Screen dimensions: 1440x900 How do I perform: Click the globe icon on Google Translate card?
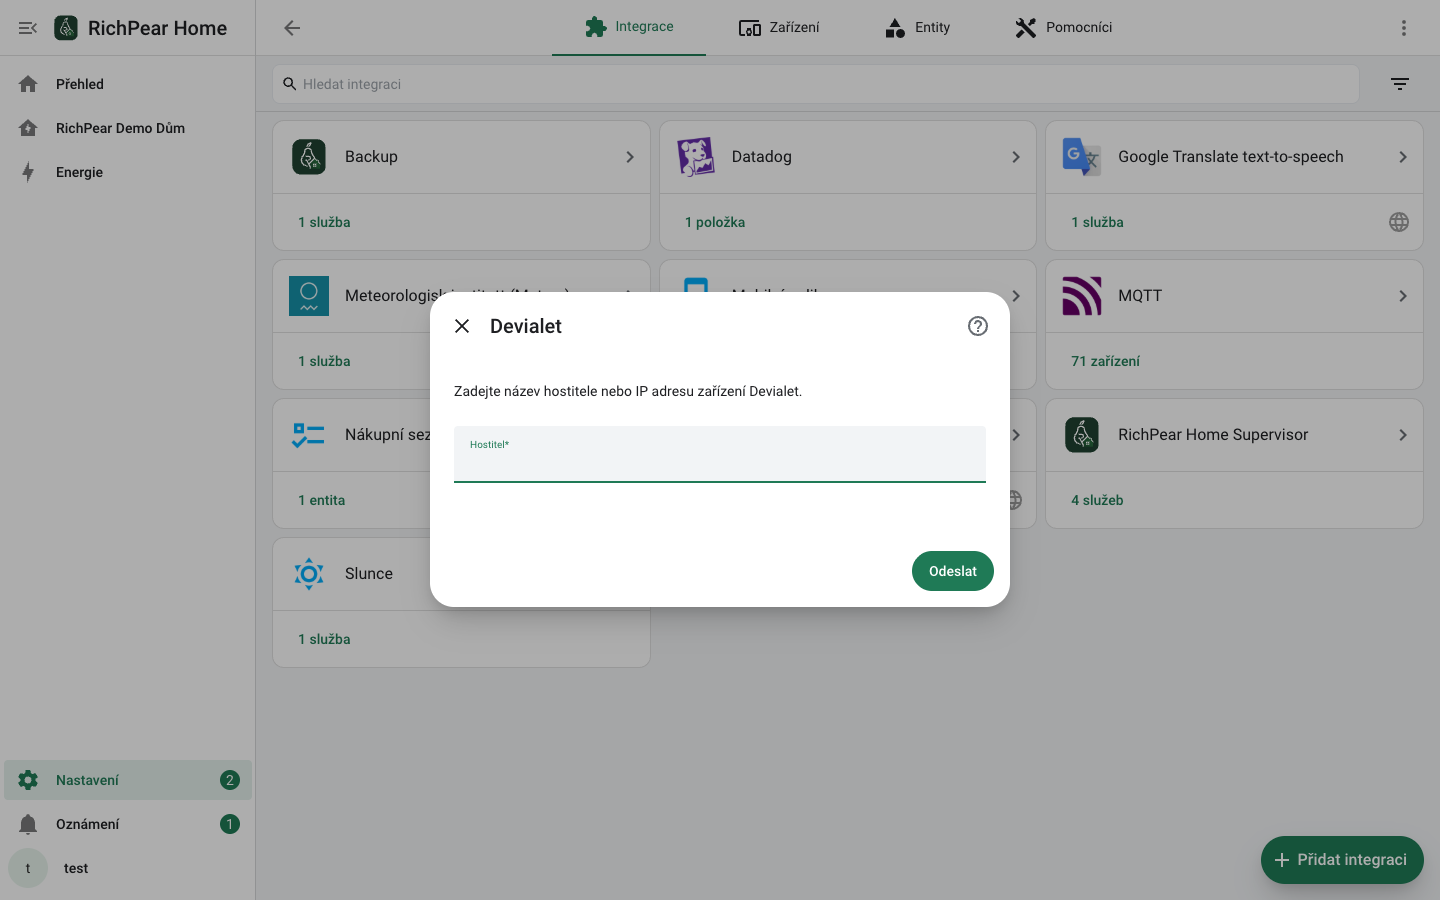click(x=1399, y=222)
